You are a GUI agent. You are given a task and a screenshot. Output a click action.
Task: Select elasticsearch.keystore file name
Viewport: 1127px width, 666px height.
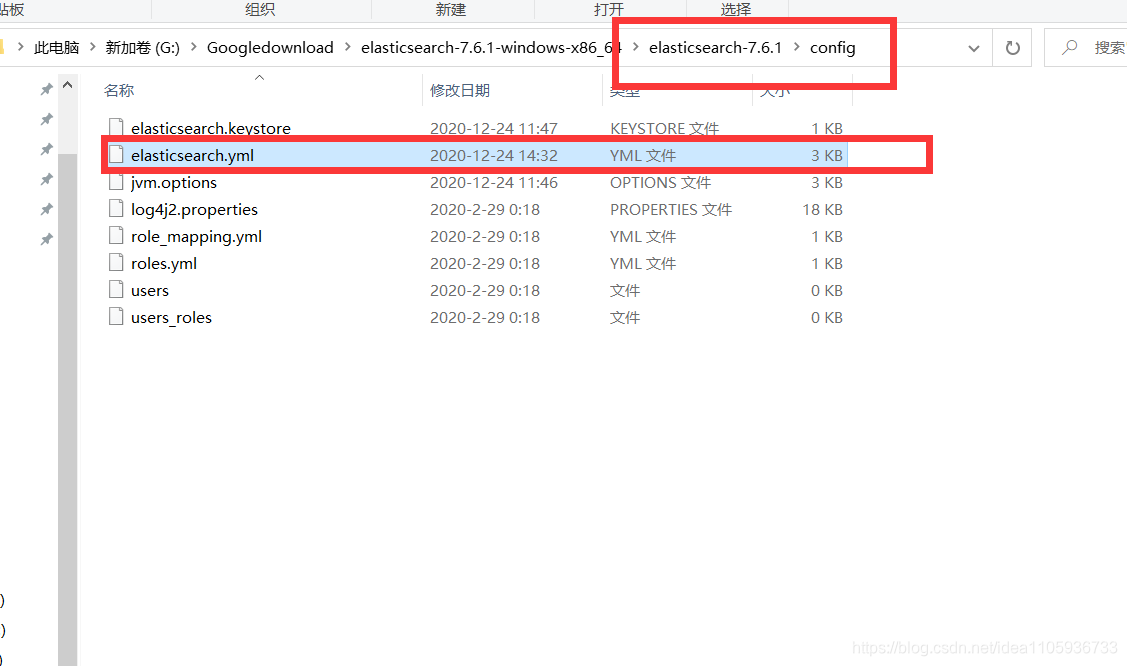coord(211,128)
